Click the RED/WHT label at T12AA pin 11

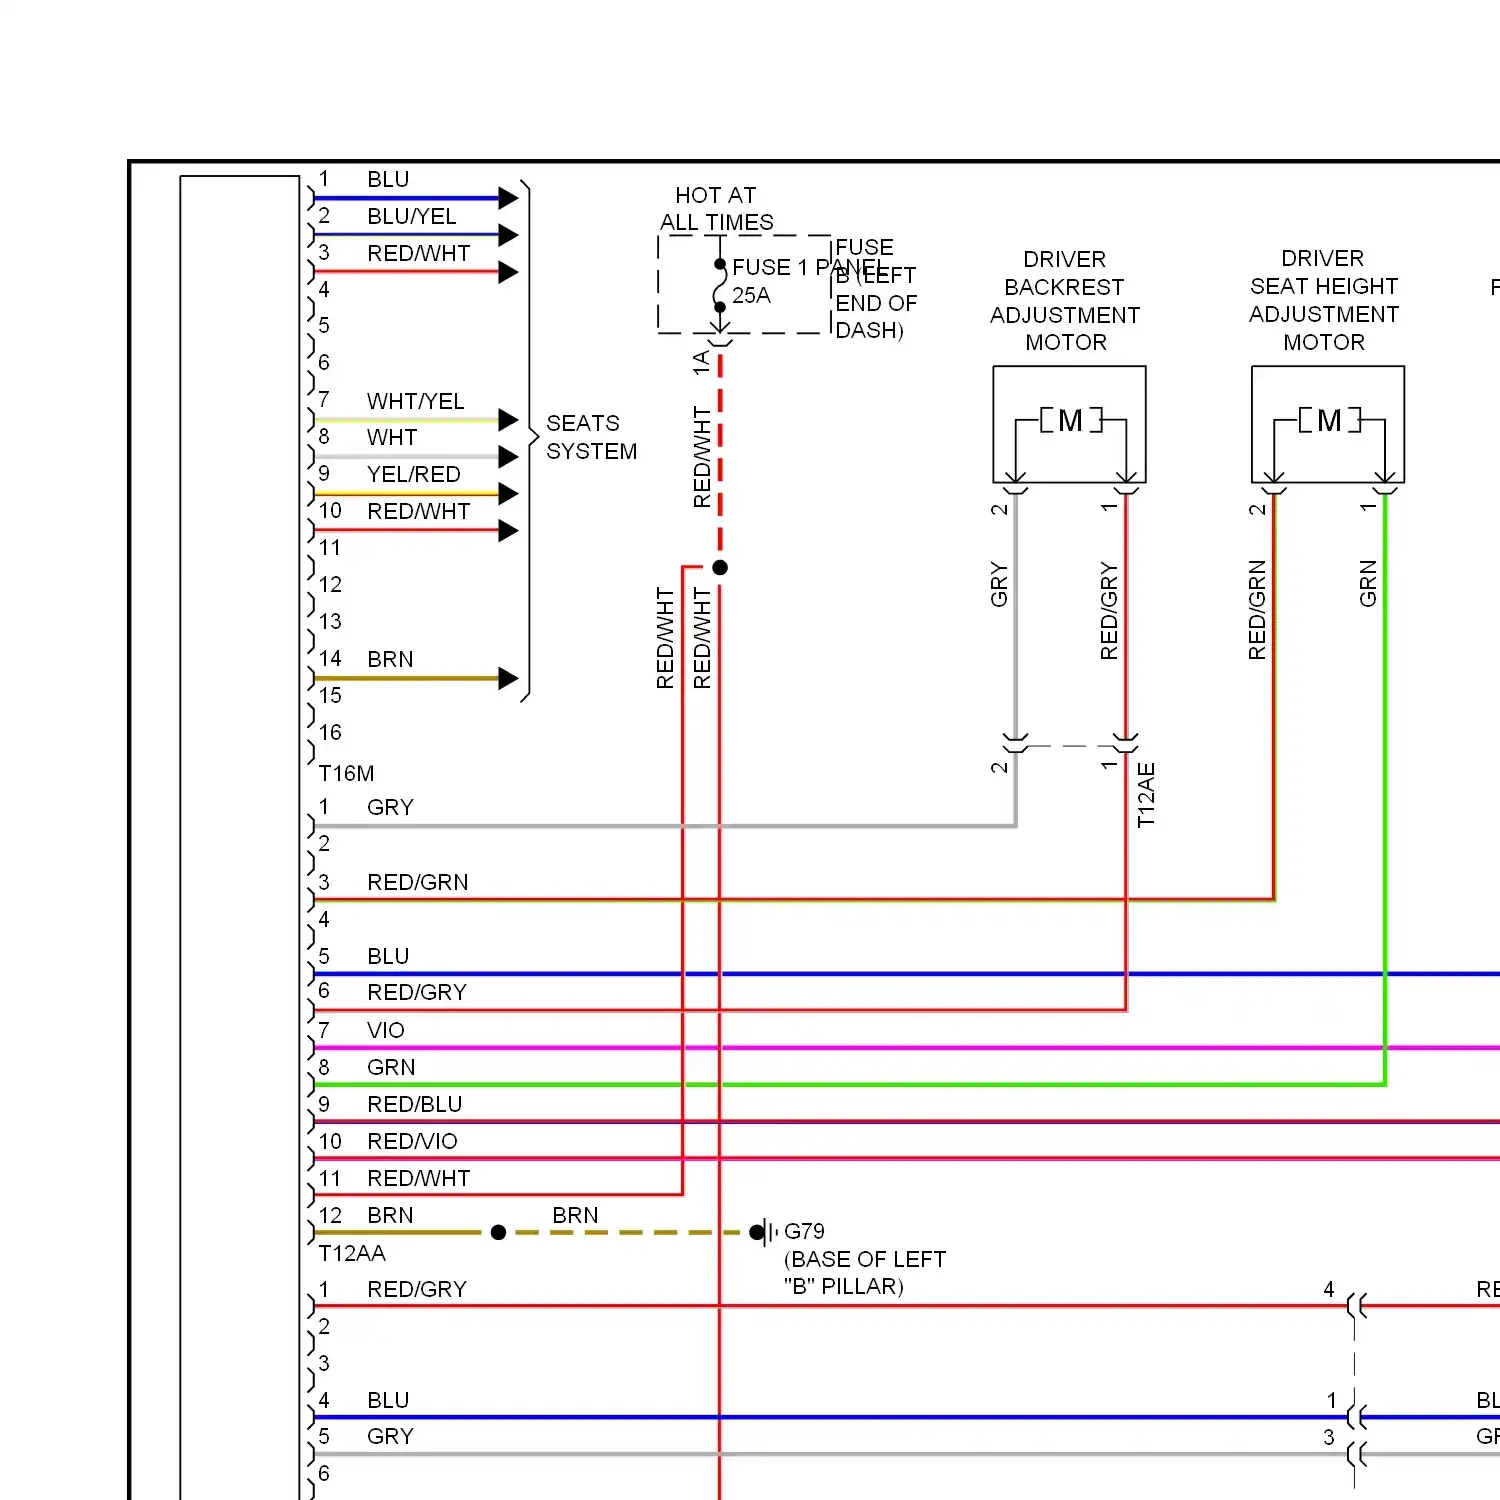click(x=418, y=1179)
